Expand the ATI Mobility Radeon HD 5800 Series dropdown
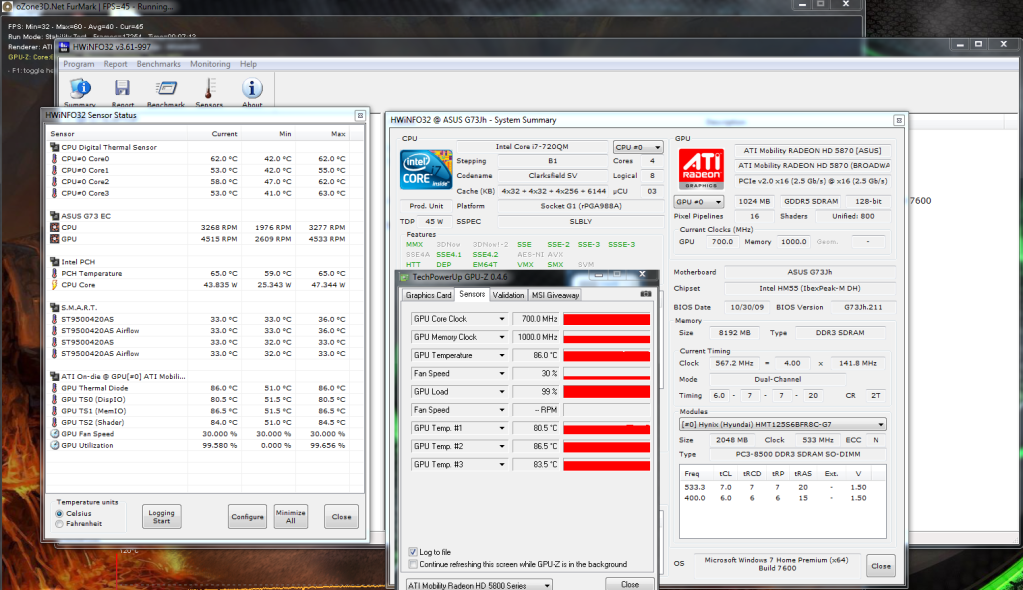 click(x=479, y=585)
